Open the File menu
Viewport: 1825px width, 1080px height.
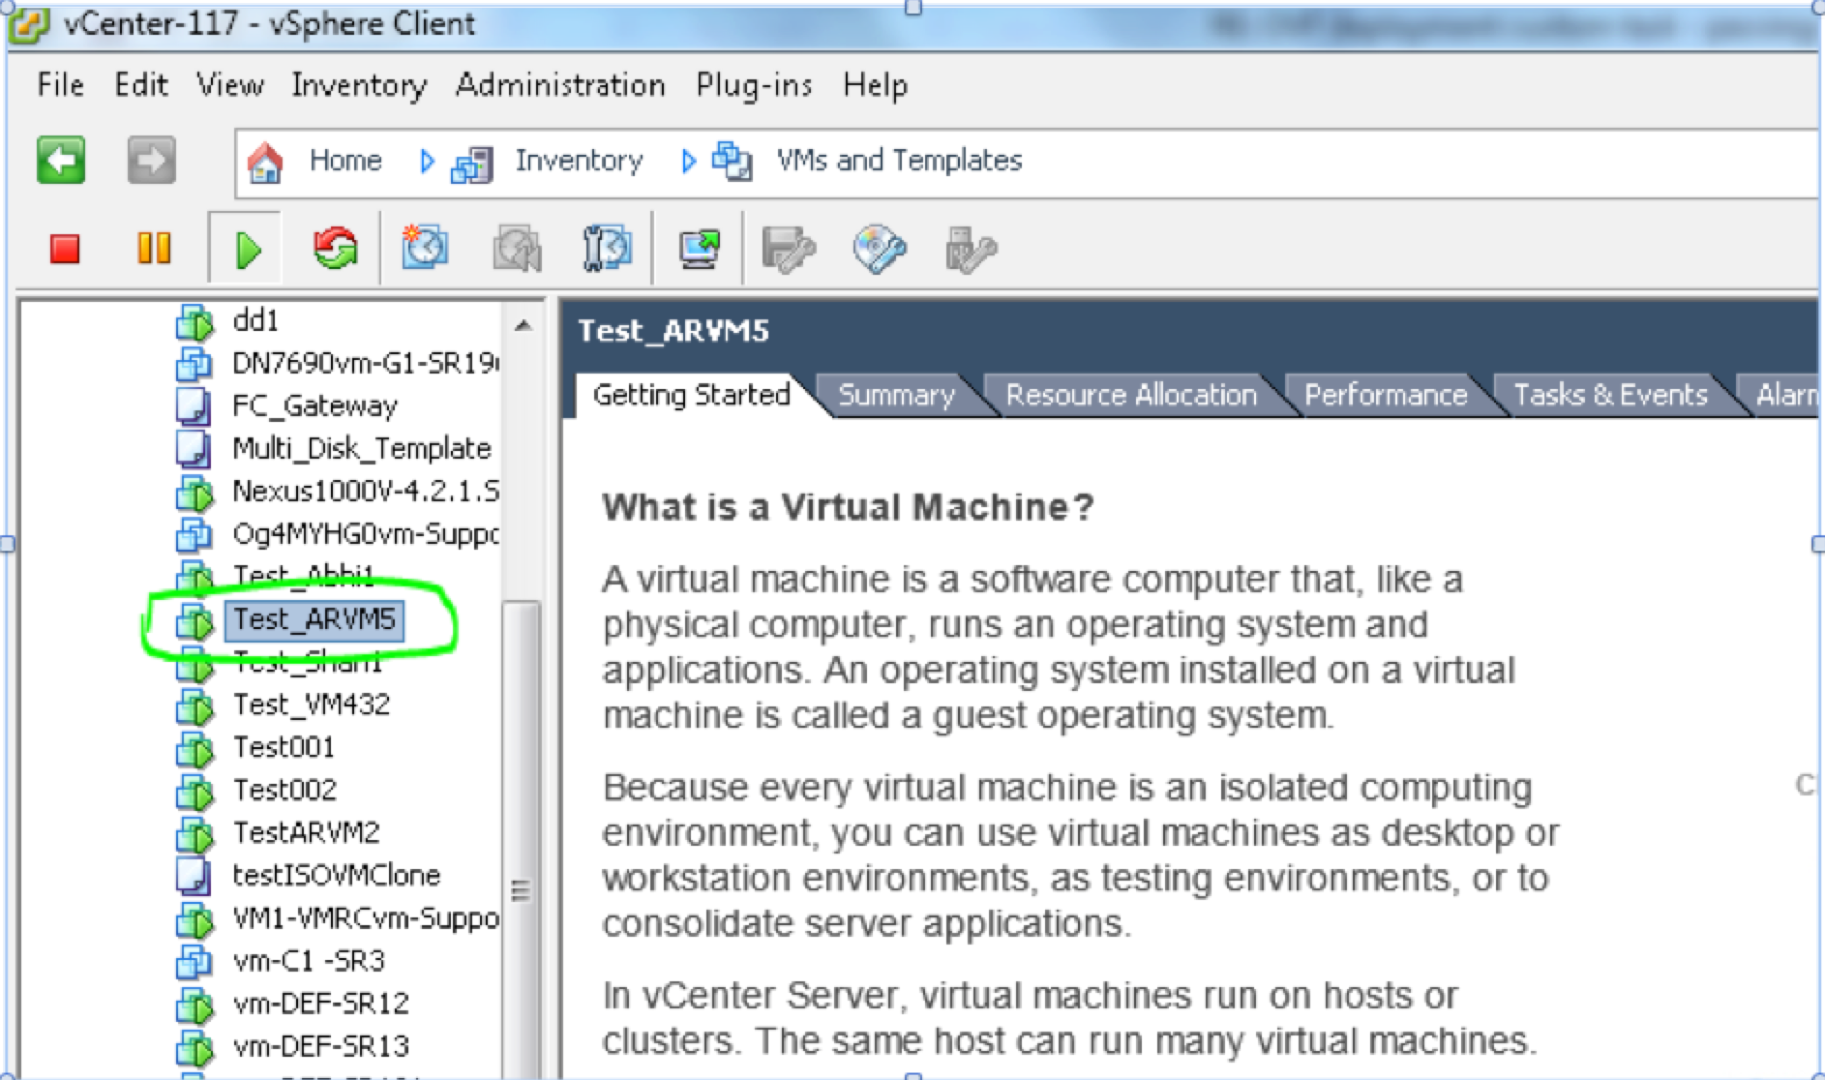pyautogui.click(x=61, y=85)
